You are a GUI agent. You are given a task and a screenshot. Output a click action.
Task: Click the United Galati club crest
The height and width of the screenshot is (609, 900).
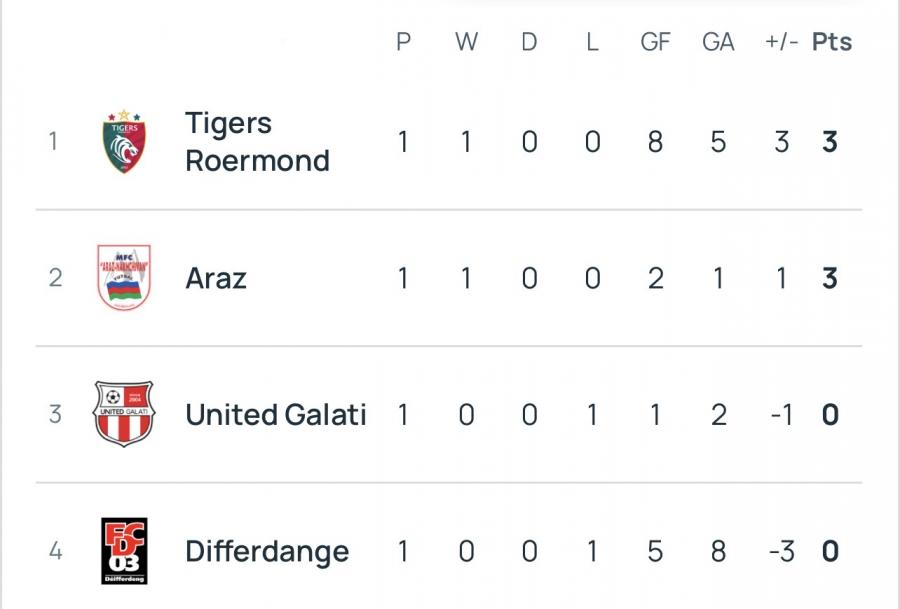coord(124,414)
